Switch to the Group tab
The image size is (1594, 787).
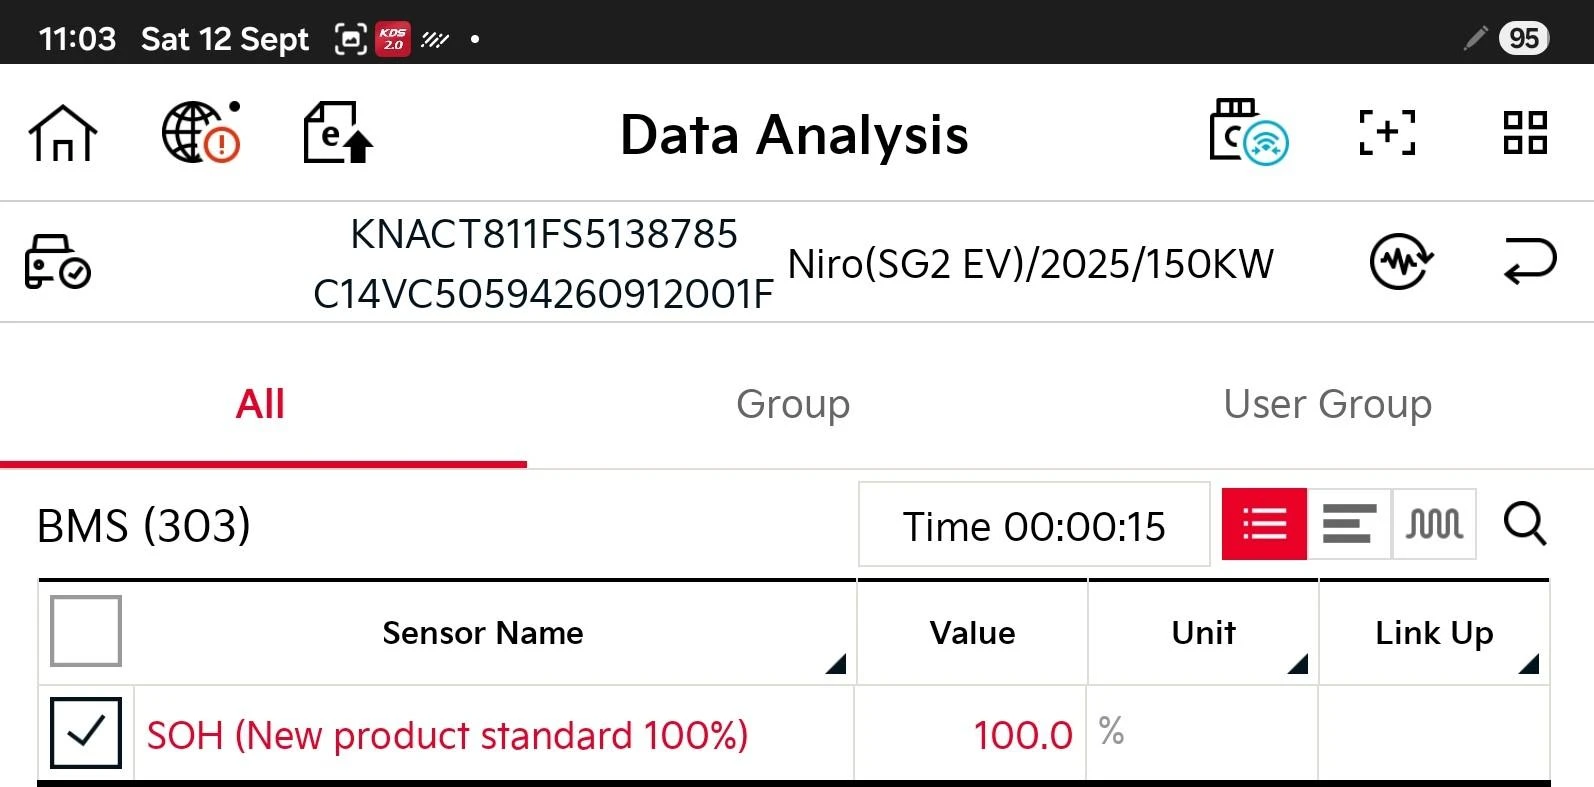pyautogui.click(x=793, y=405)
